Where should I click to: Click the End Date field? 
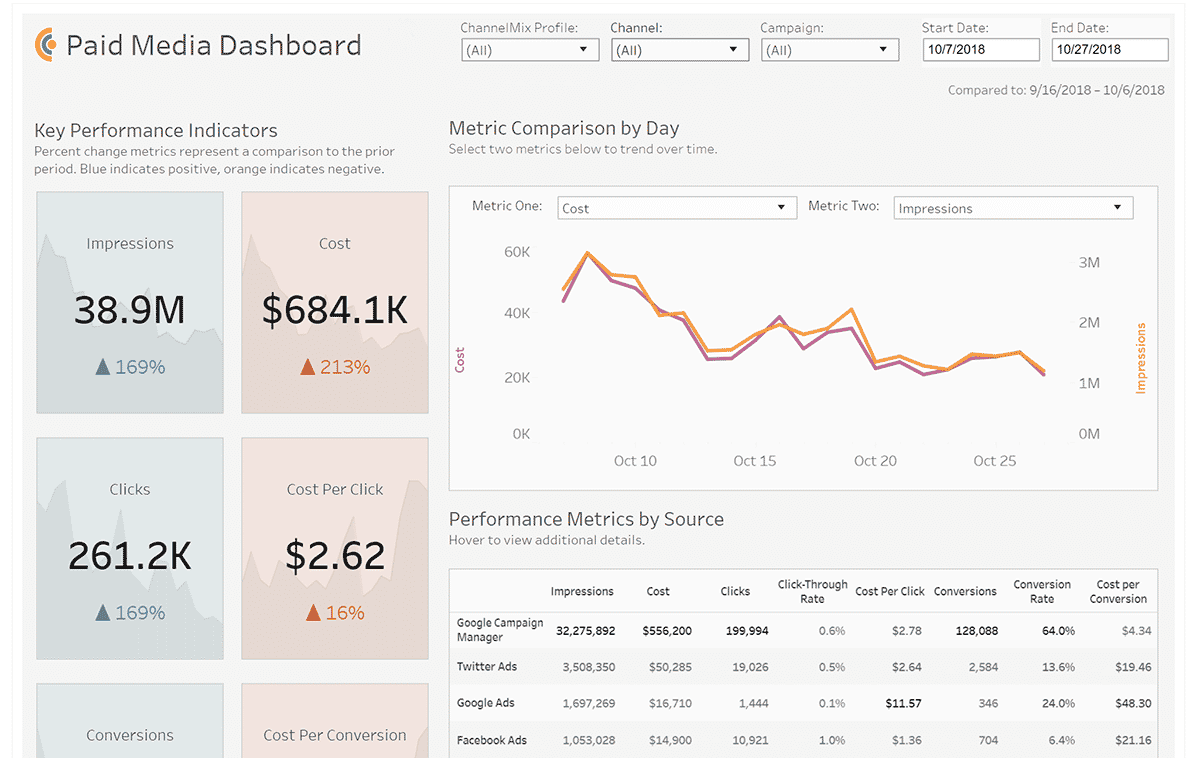pos(1110,49)
